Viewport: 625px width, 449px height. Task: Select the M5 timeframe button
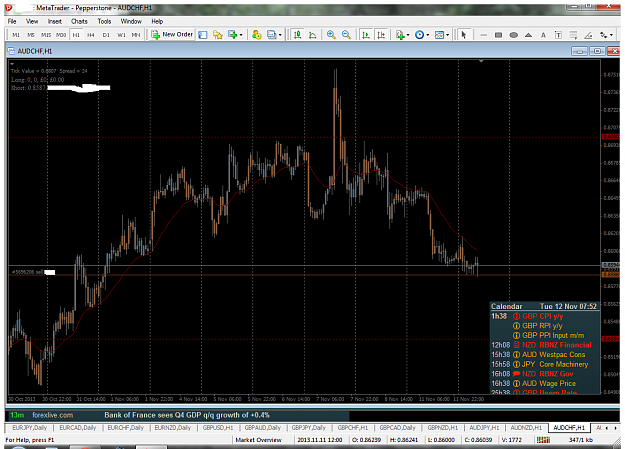tap(31, 35)
